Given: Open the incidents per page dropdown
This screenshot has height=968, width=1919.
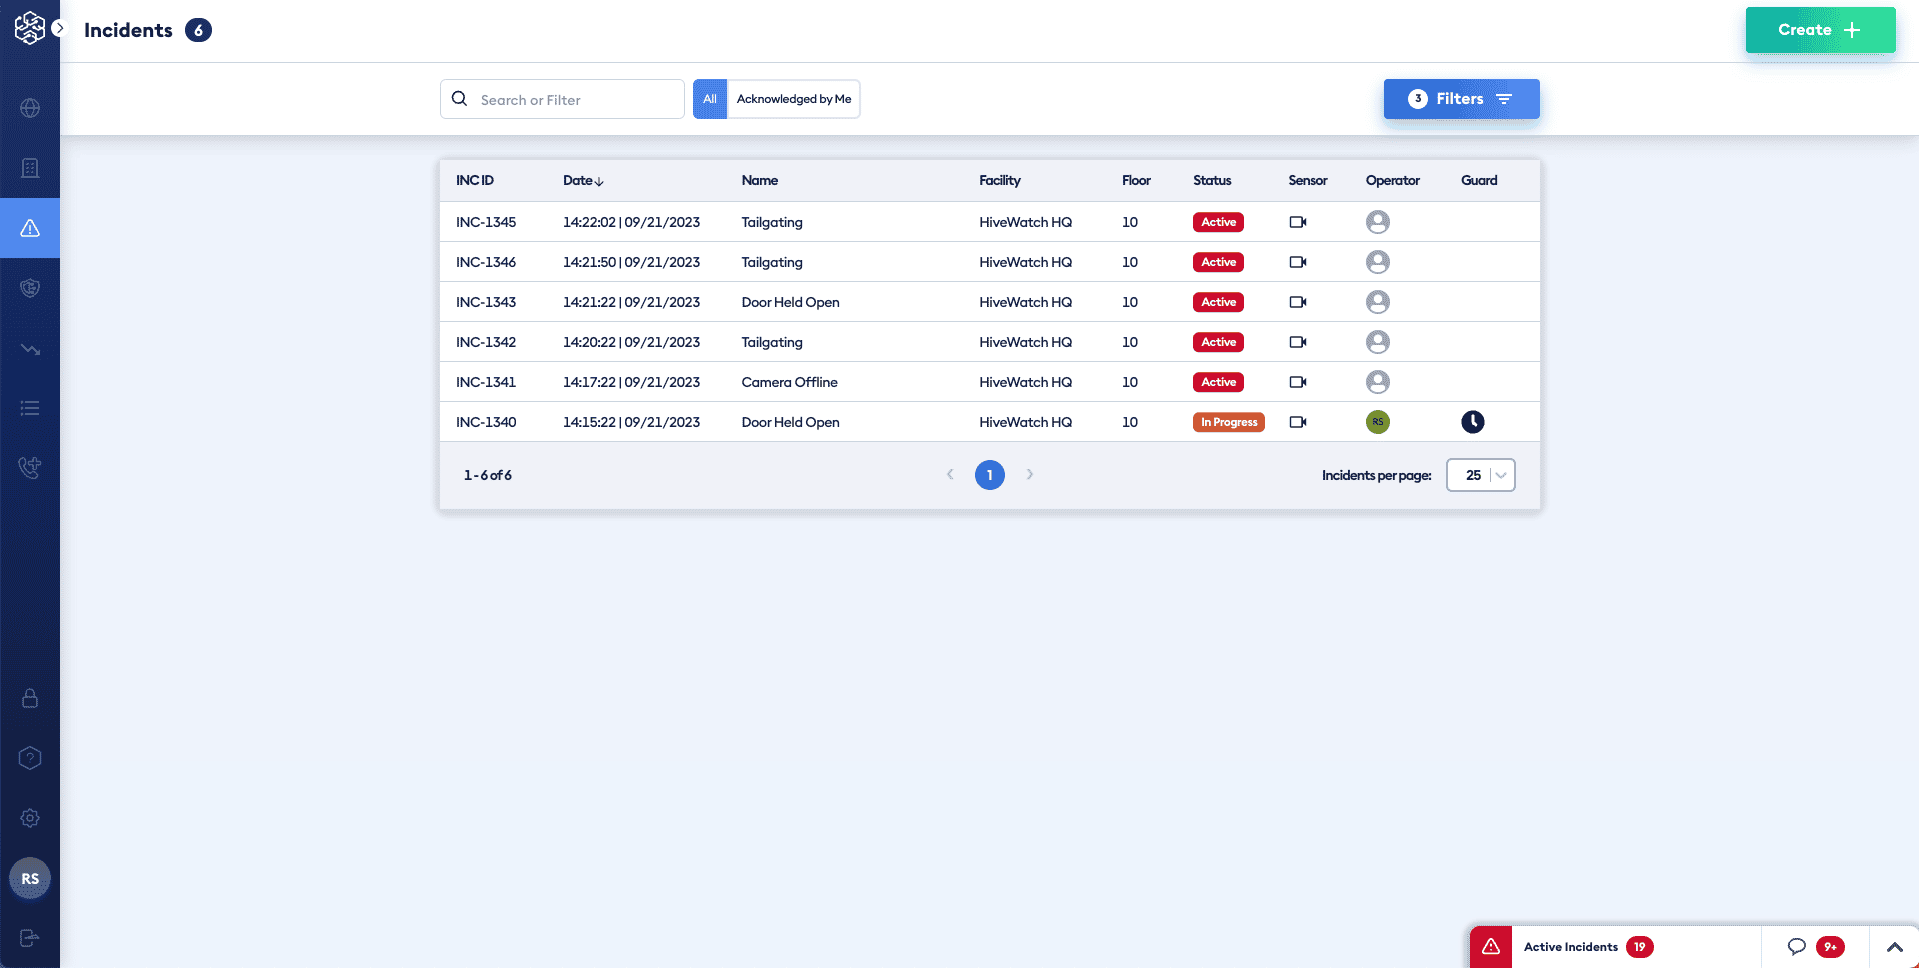Looking at the screenshot, I should pyautogui.click(x=1481, y=475).
